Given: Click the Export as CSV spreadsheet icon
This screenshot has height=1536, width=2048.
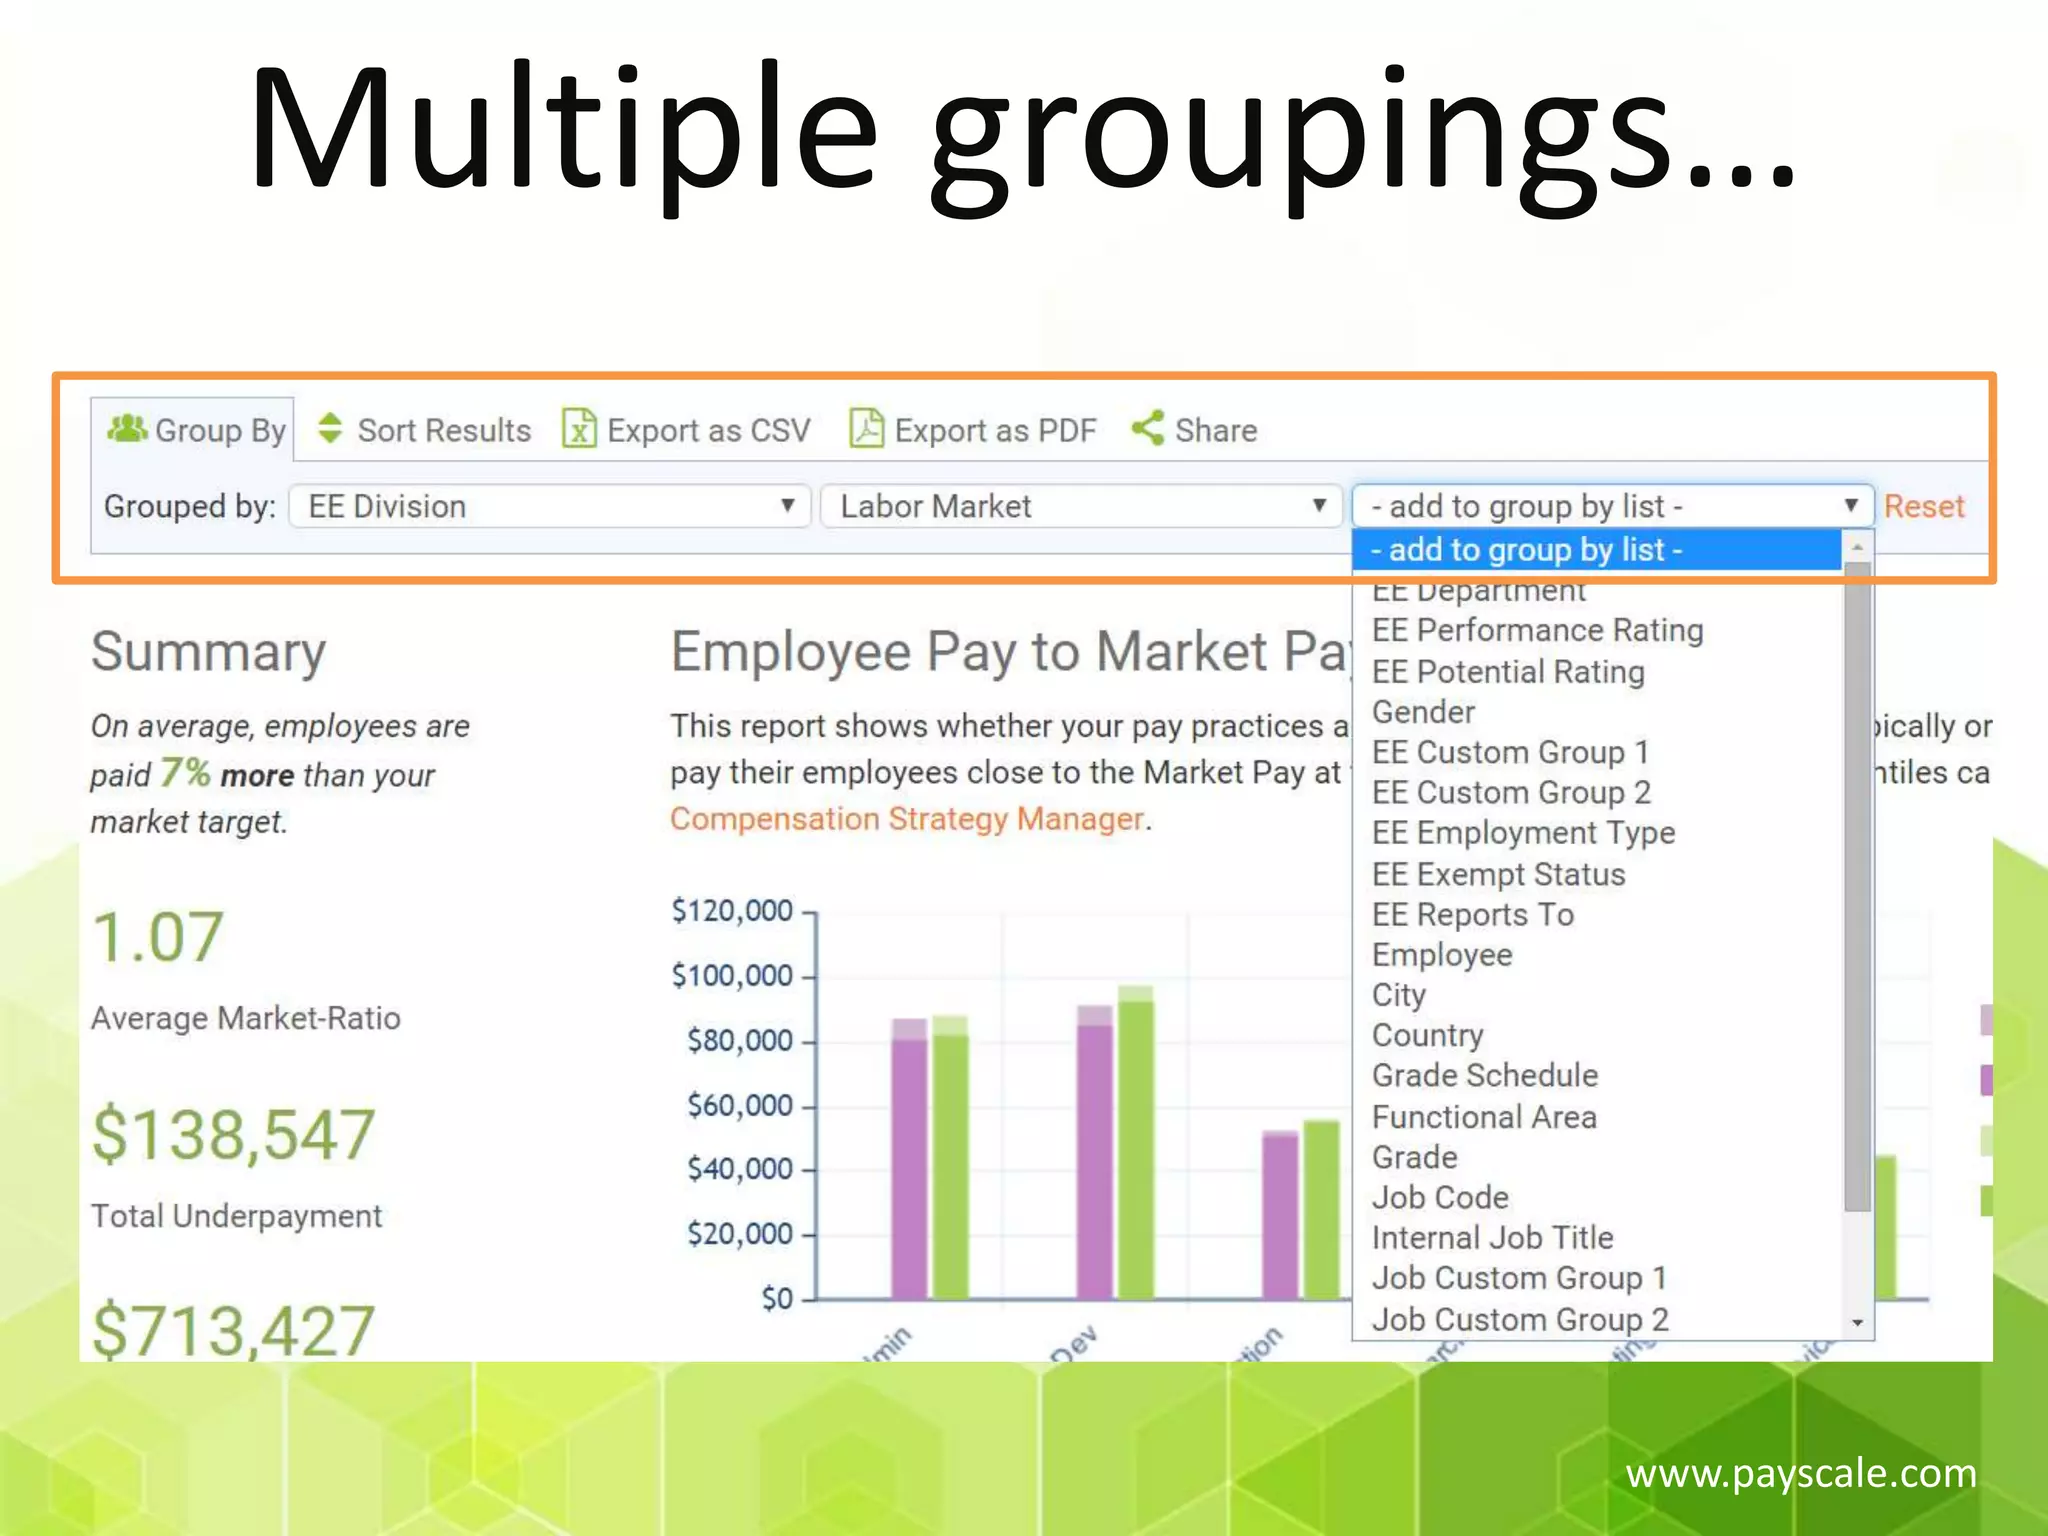Looking at the screenshot, I should point(579,429).
